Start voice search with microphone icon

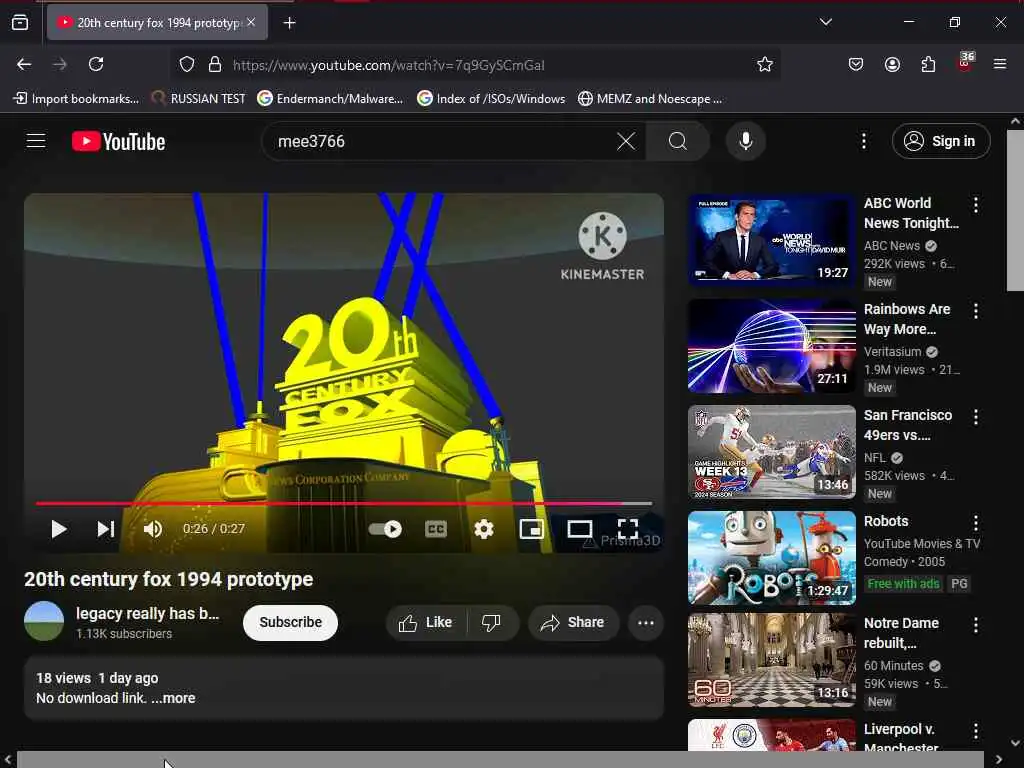[746, 141]
